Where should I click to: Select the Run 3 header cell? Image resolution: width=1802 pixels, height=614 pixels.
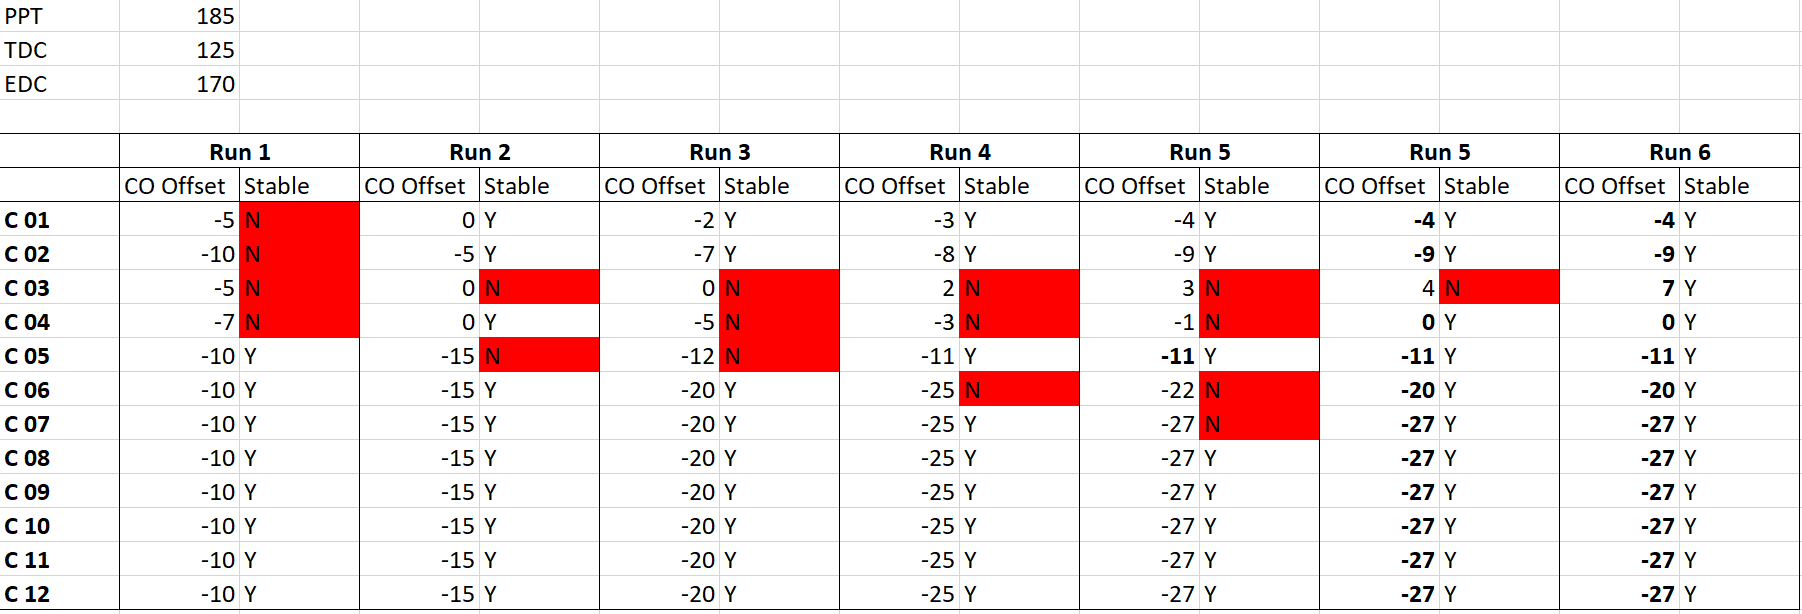(720, 152)
